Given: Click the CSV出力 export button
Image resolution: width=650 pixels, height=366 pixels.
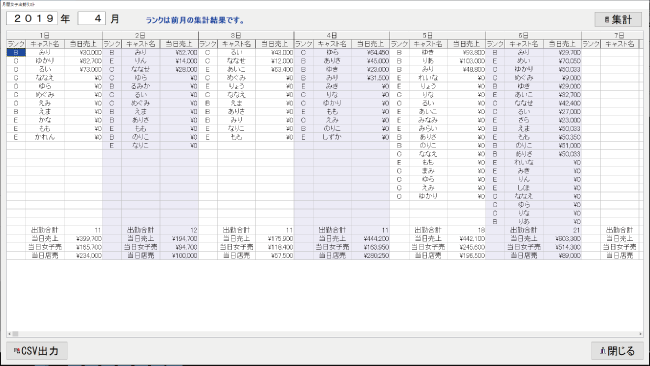Looking at the screenshot, I should coord(37,351).
